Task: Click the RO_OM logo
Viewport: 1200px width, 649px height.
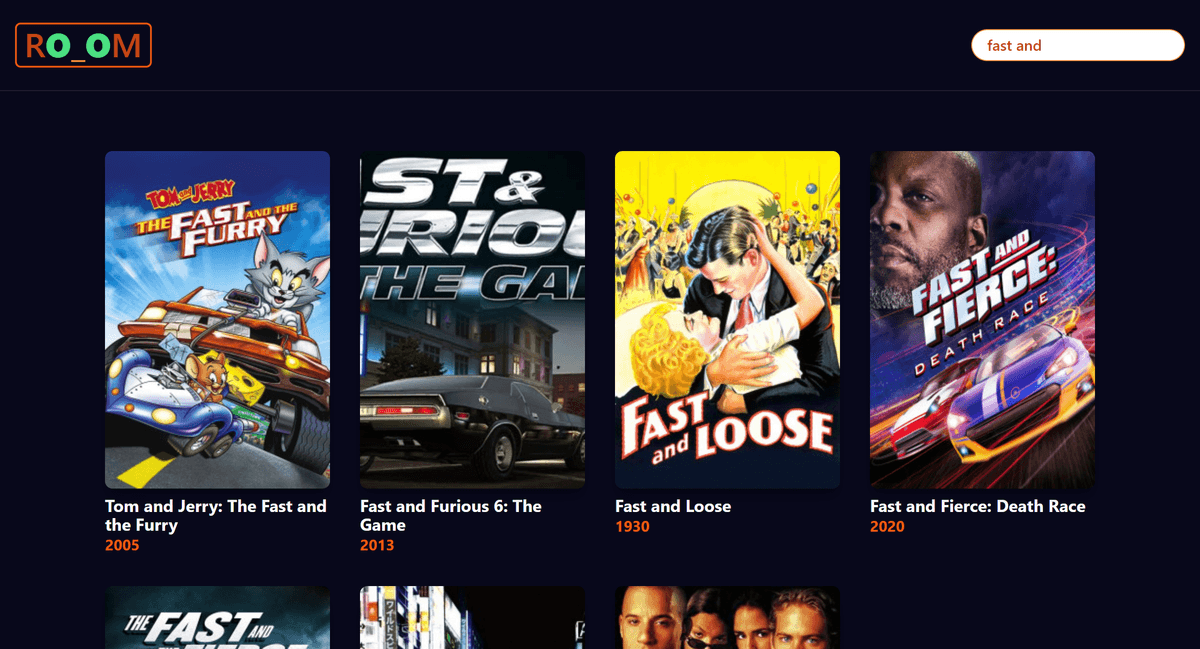Action: [83, 45]
